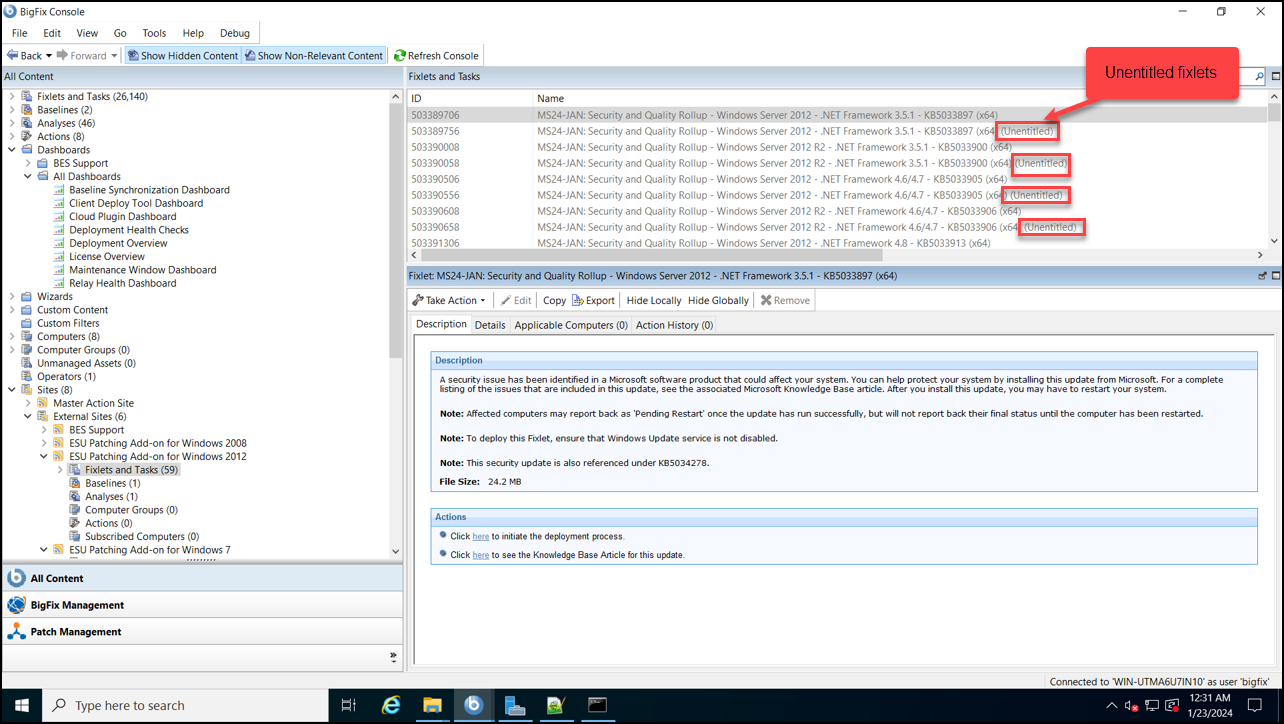Open the Take Action dropdown arrow
The height and width of the screenshot is (724, 1284).
483,300
